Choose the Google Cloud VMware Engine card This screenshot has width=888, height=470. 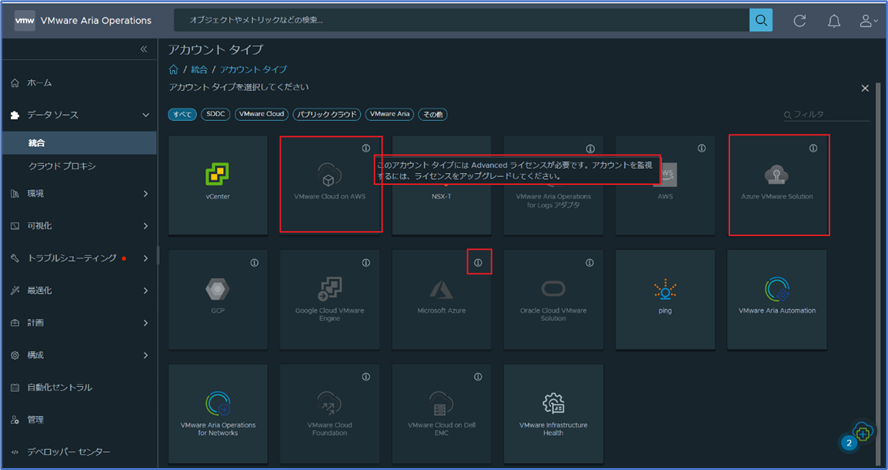(x=330, y=300)
